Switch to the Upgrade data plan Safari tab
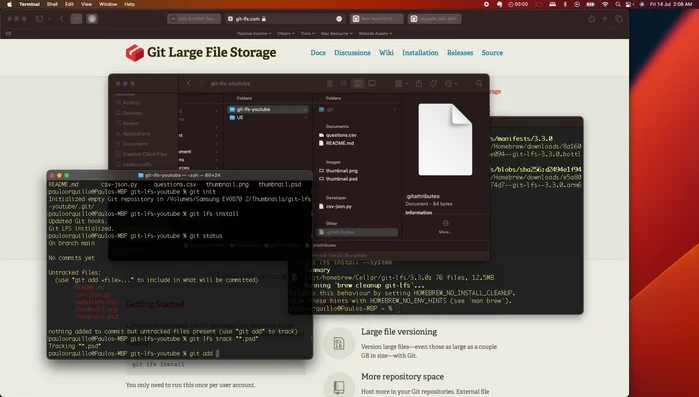Screen dimensions: 699x397 coord(435,19)
